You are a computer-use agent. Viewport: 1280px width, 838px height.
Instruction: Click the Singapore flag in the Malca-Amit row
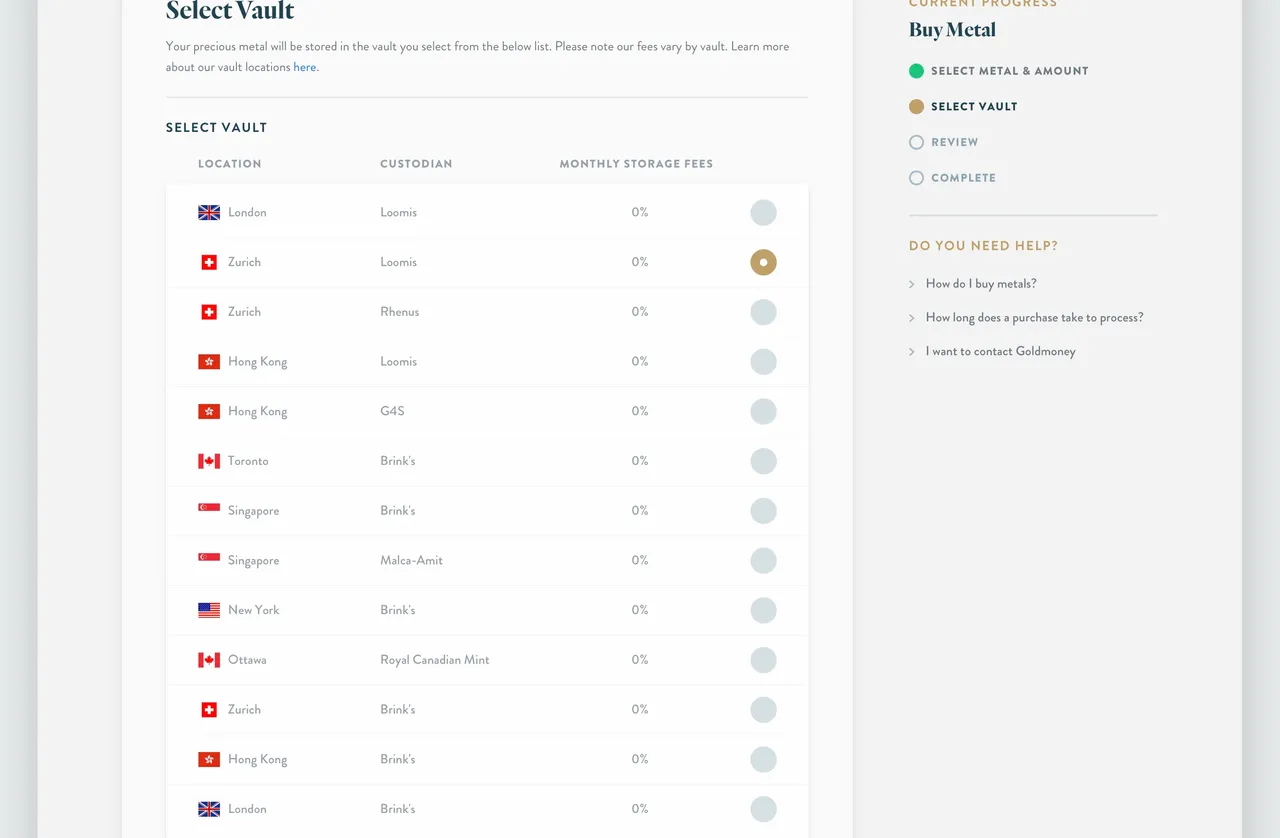coord(209,558)
